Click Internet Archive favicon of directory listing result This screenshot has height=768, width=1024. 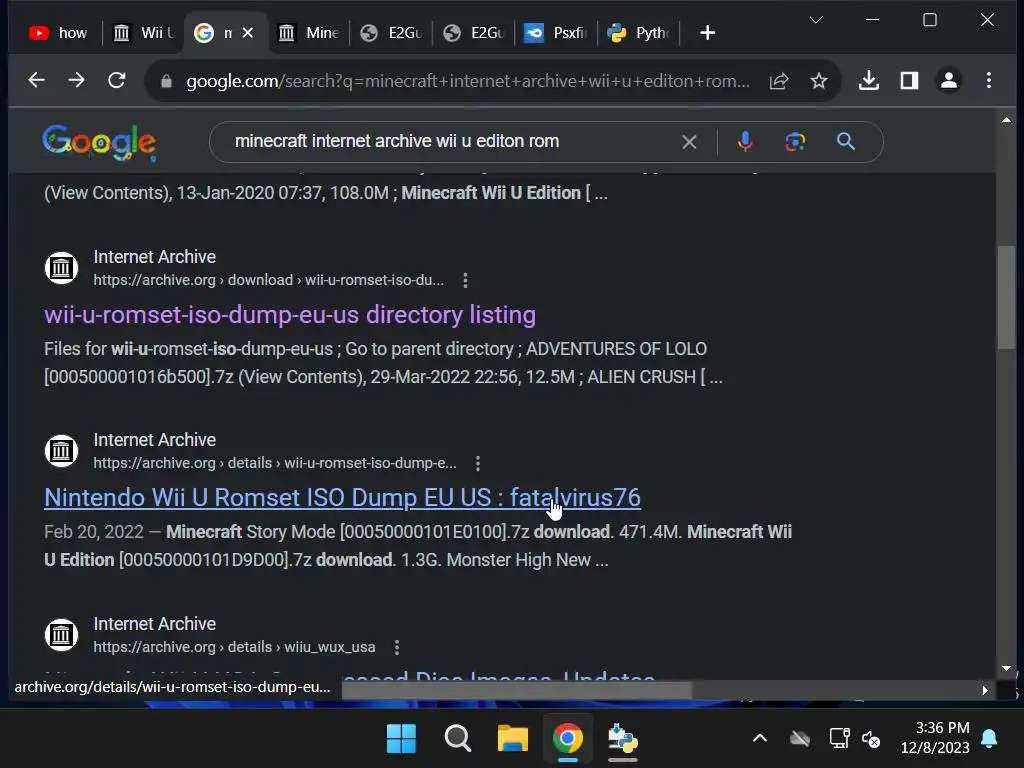pos(61,268)
